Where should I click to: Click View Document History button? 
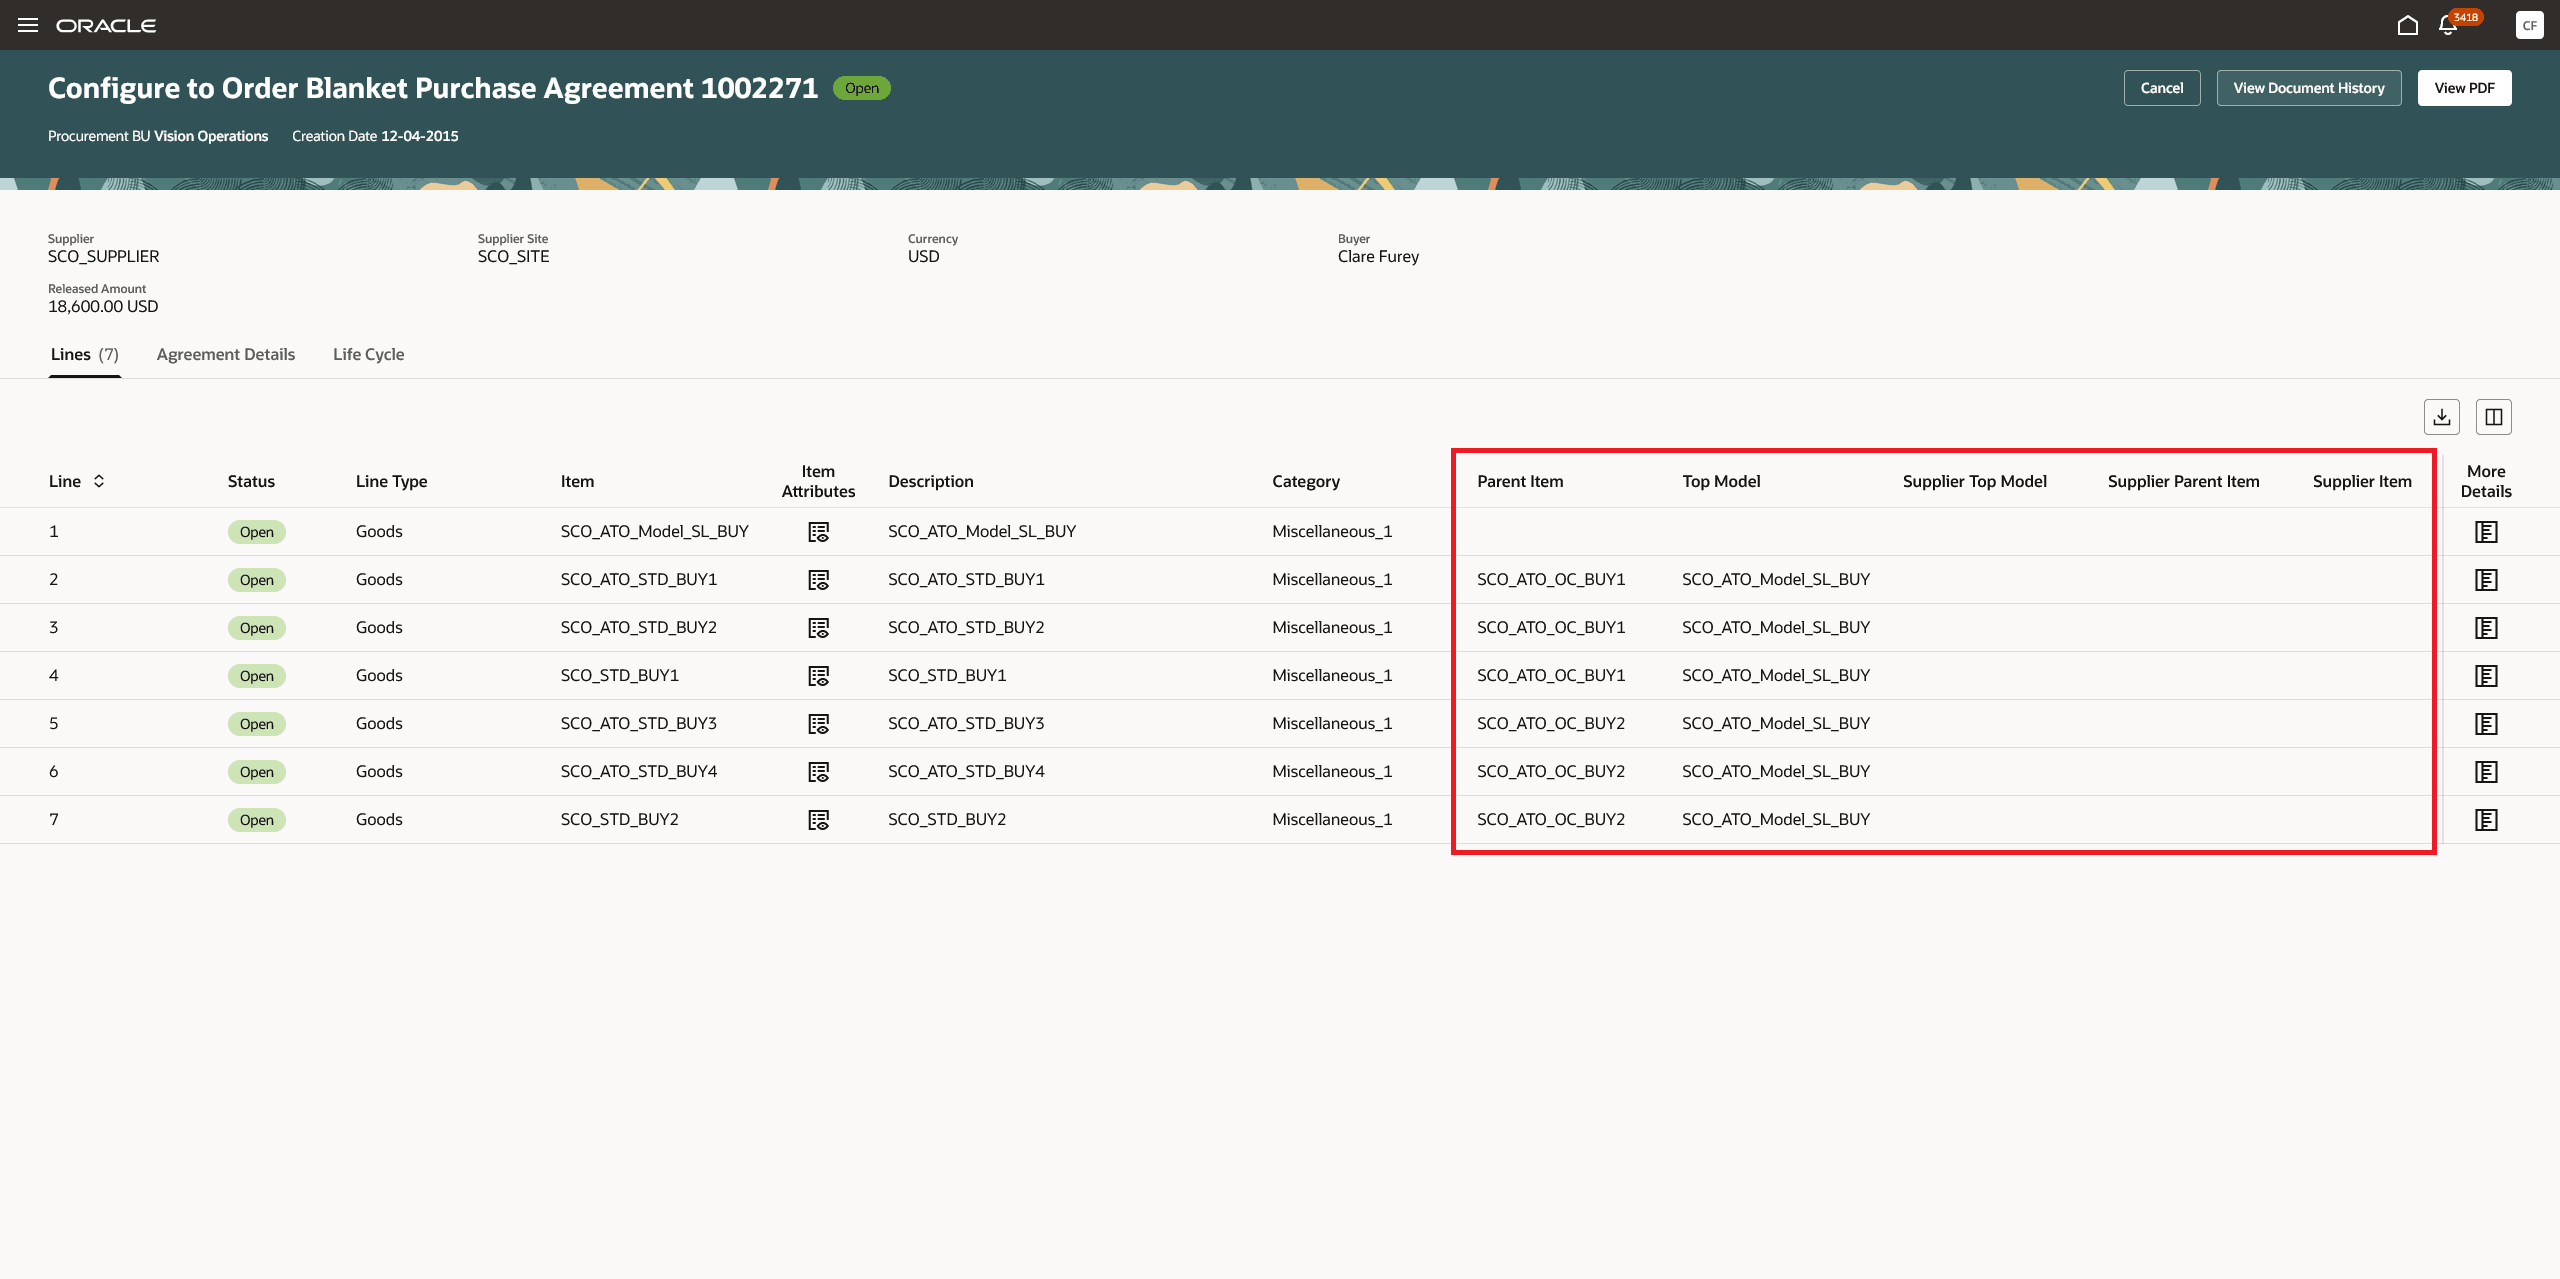click(x=2308, y=88)
